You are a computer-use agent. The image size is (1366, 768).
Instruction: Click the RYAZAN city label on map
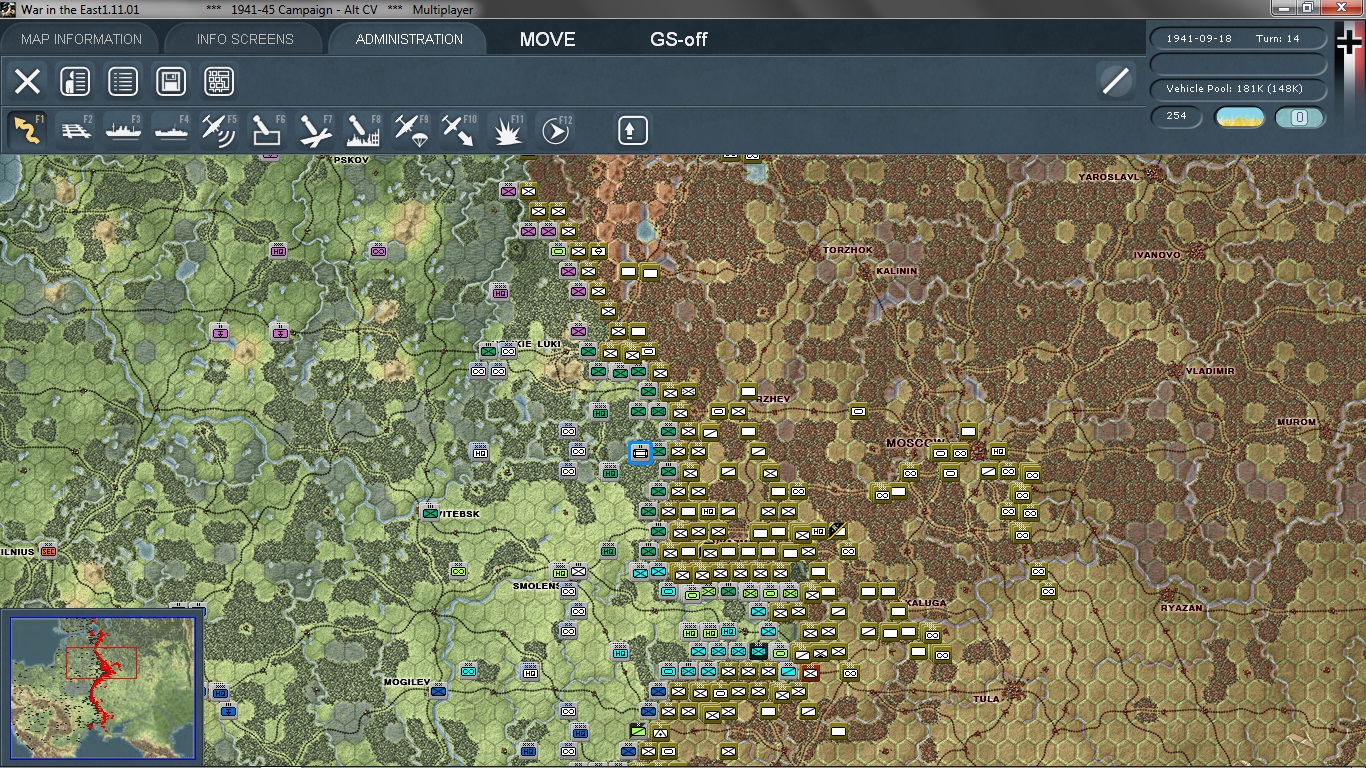[x=1182, y=608]
